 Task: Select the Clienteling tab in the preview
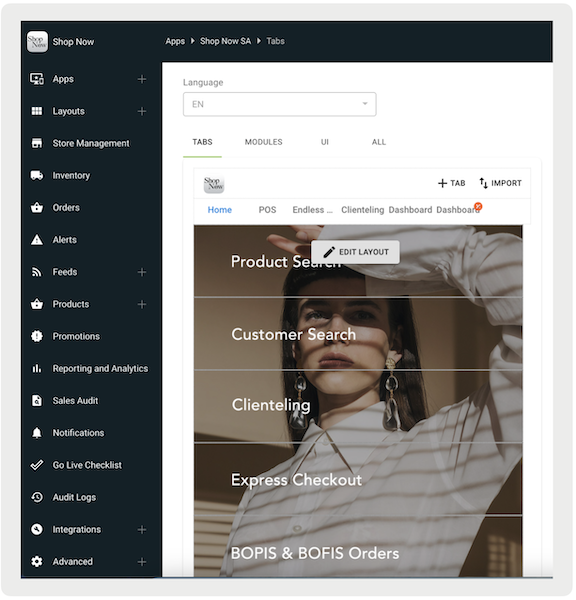(x=362, y=210)
